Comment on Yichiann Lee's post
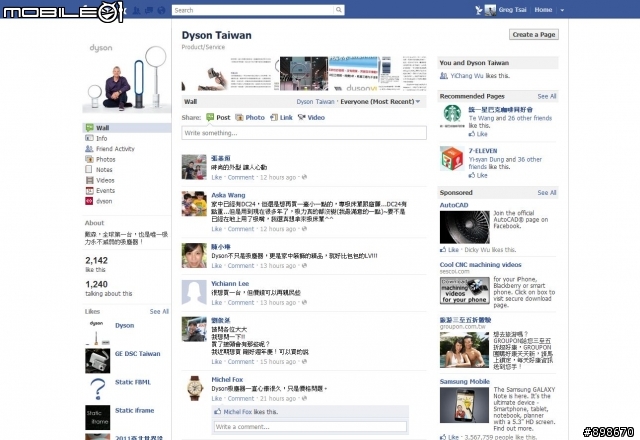This screenshot has width=640, height=440. 241,303
